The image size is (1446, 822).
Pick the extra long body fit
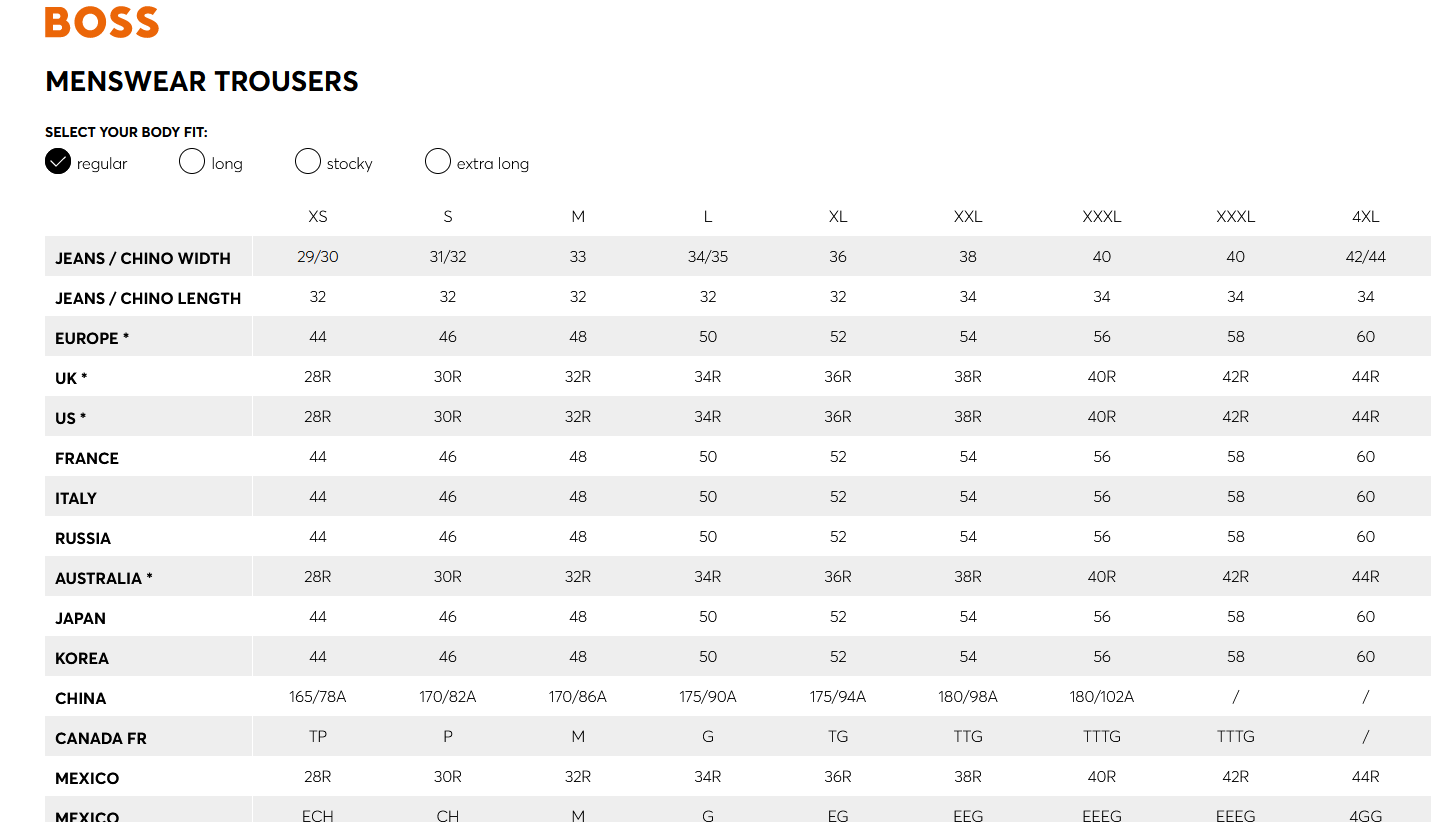(x=438, y=161)
